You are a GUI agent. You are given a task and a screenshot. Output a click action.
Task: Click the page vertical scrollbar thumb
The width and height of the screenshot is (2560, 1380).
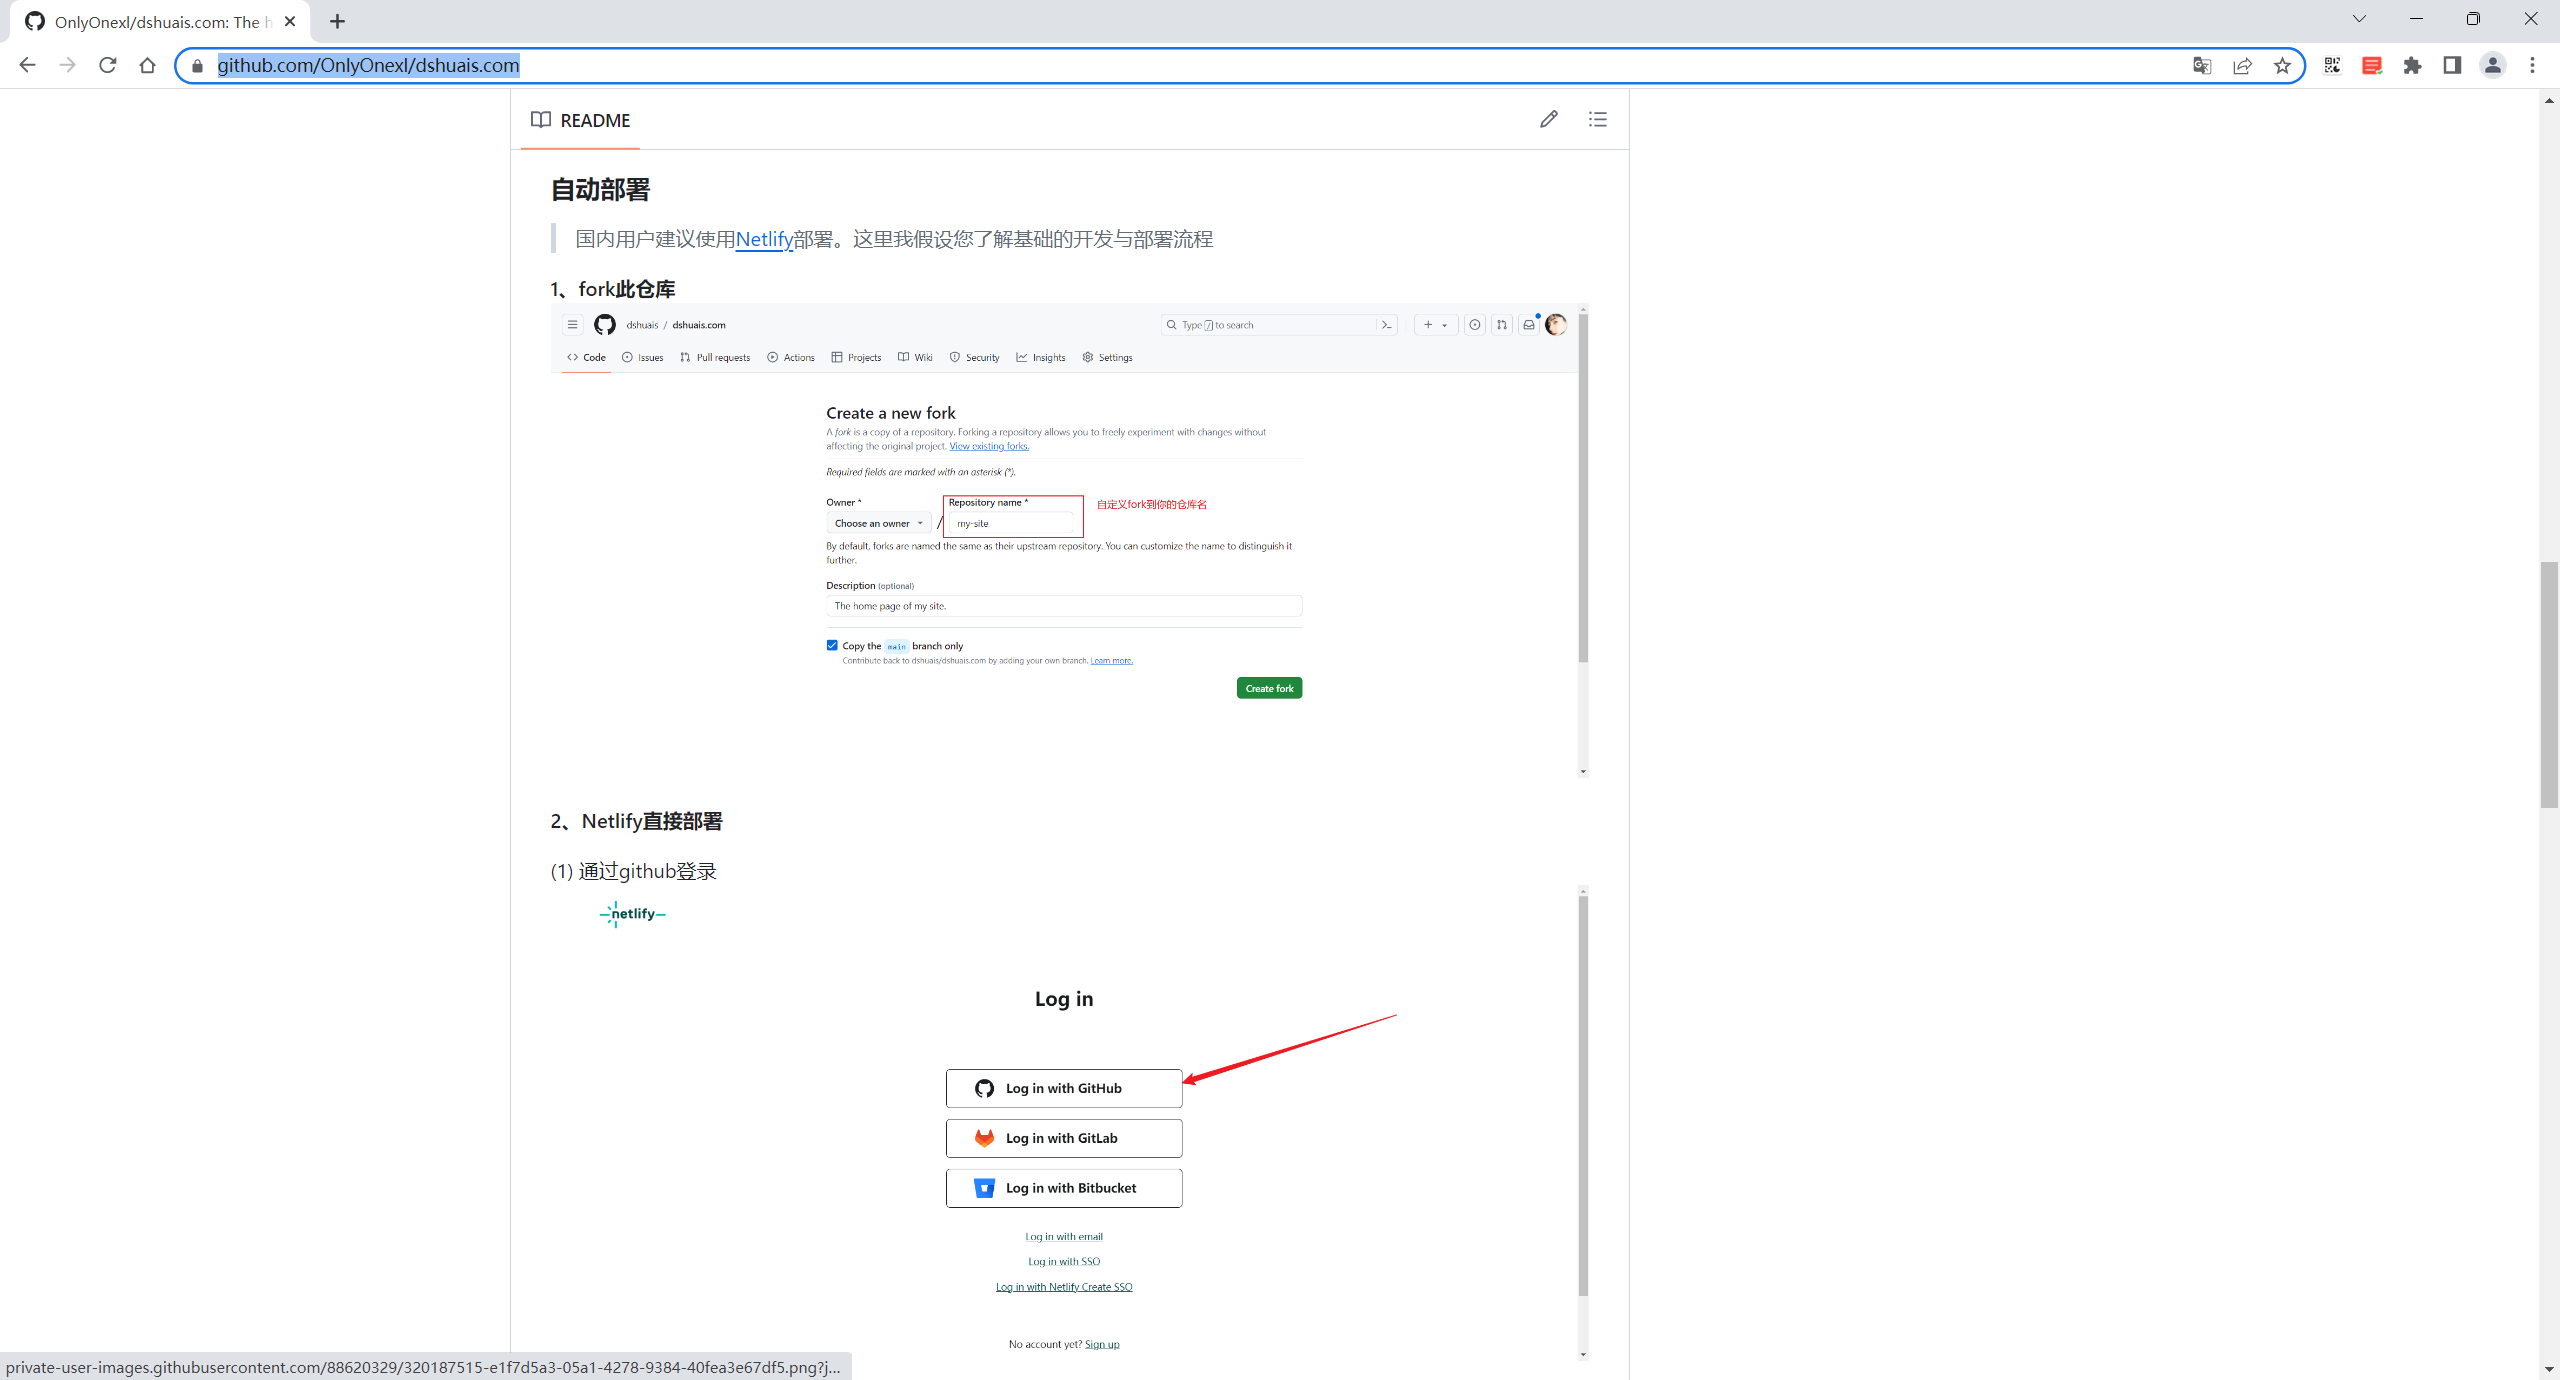tap(2549, 685)
